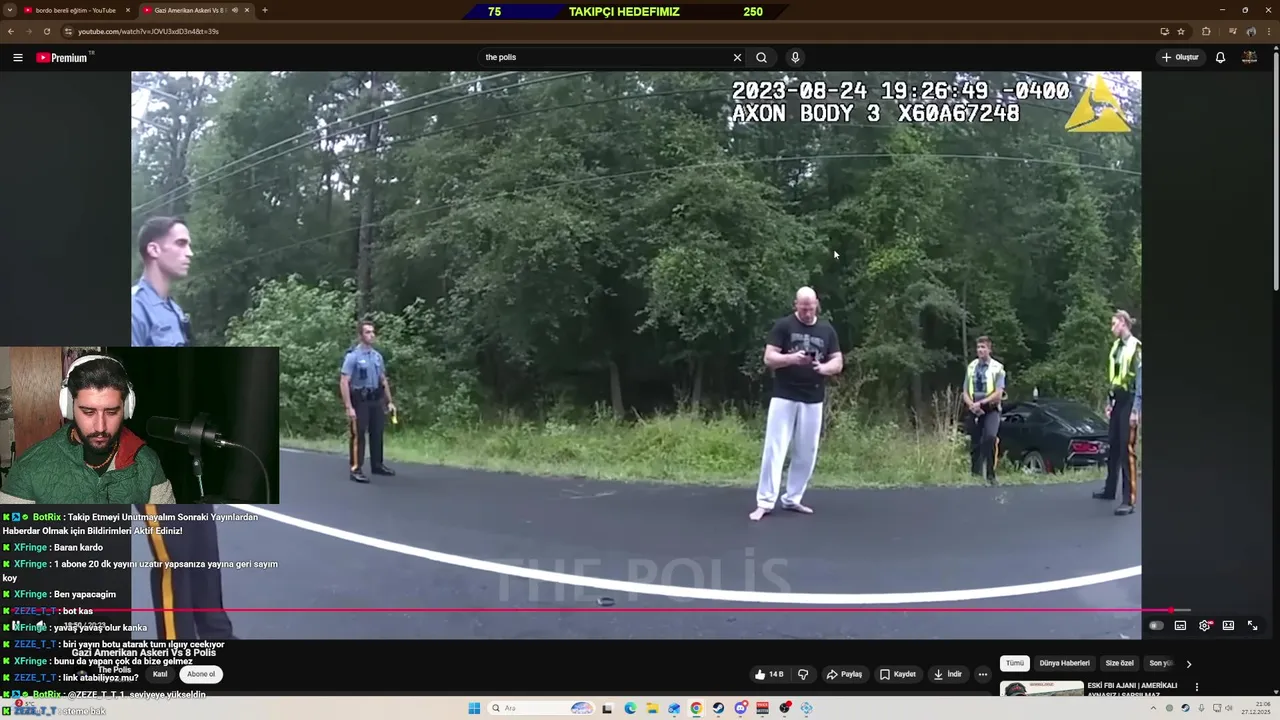
Task: Open a new browser tab
Action: pos(264,10)
